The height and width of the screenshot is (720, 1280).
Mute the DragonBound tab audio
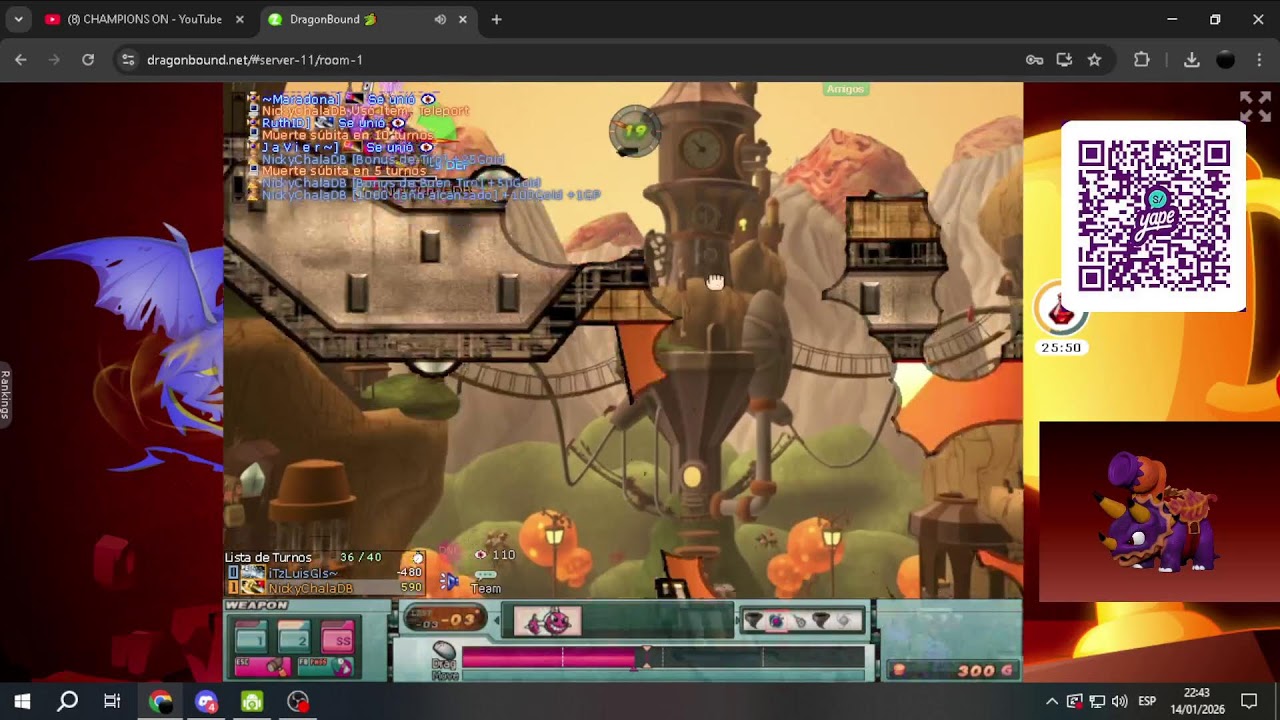coord(440,19)
